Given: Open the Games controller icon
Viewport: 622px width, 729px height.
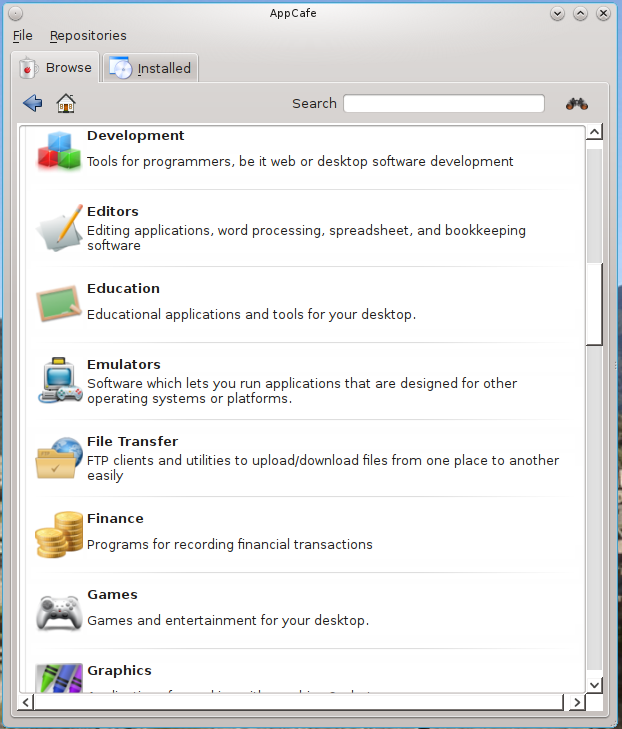Looking at the screenshot, I should (59, 612).
